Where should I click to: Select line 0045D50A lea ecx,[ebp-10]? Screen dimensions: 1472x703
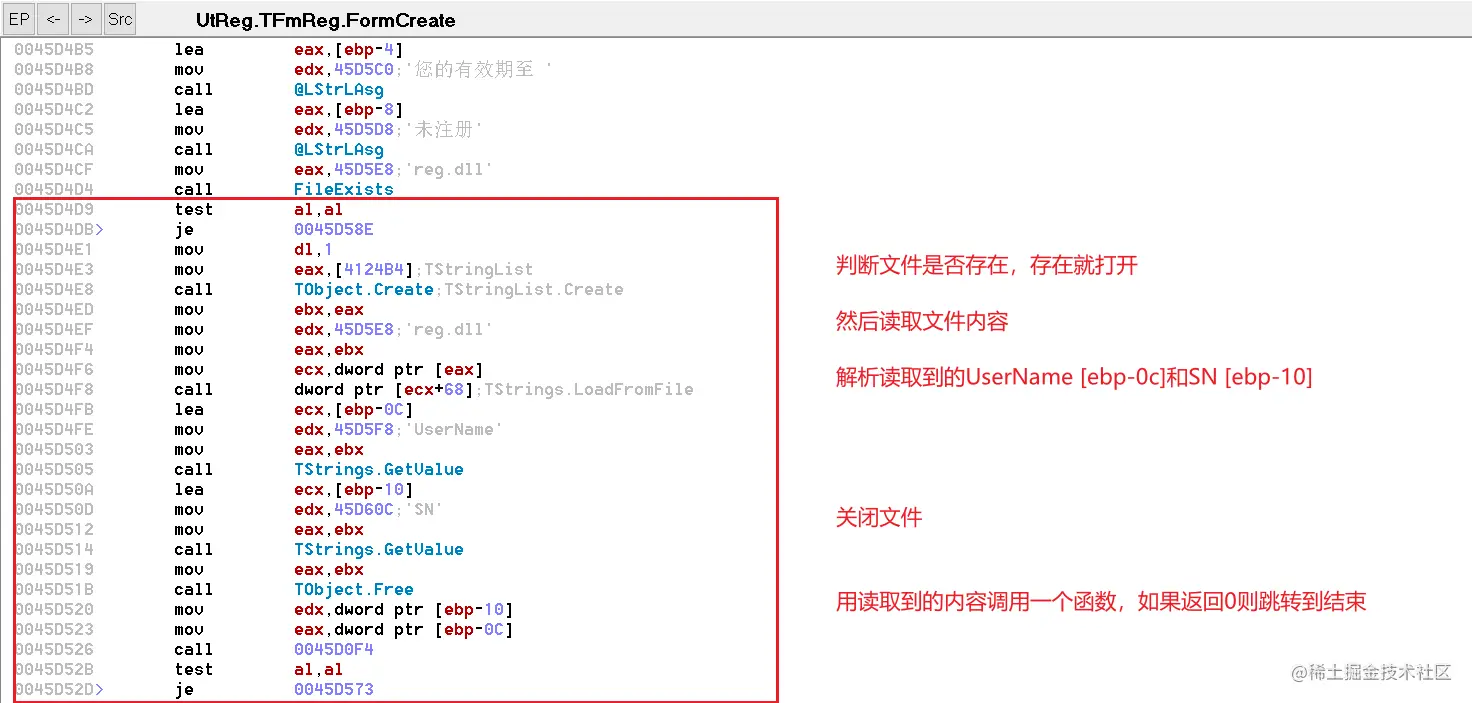pyautogui.click(x=214, y=489)
